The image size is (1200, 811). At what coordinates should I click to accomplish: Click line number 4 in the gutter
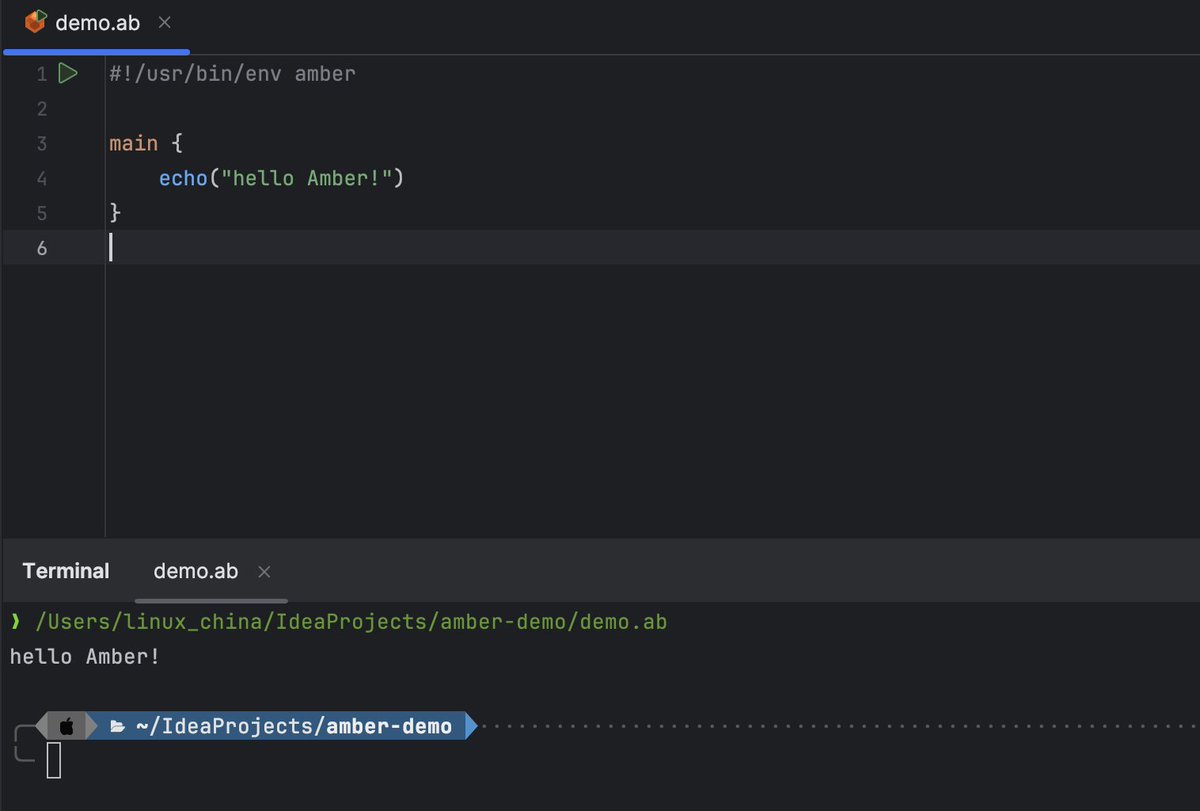coord(41,178)
